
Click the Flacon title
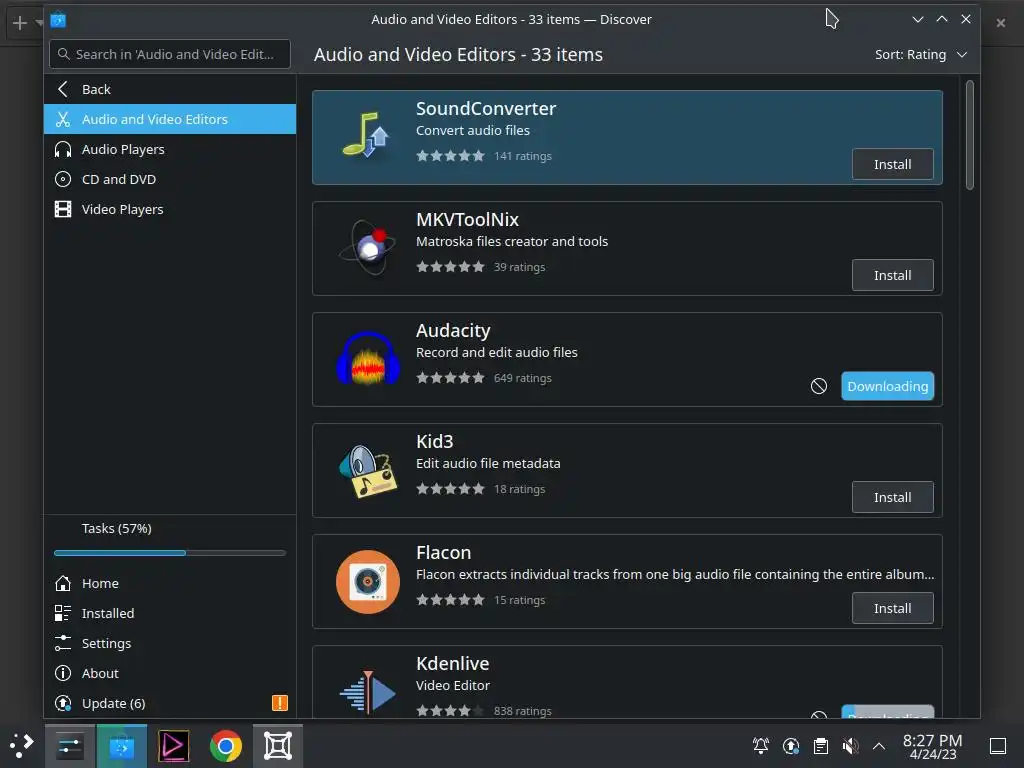point(443,552)
